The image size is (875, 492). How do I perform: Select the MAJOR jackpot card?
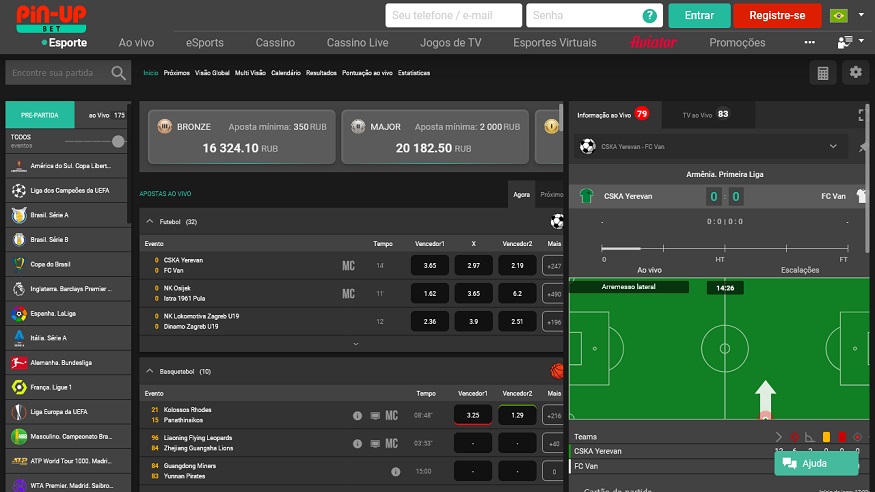[x=435, y=137]
